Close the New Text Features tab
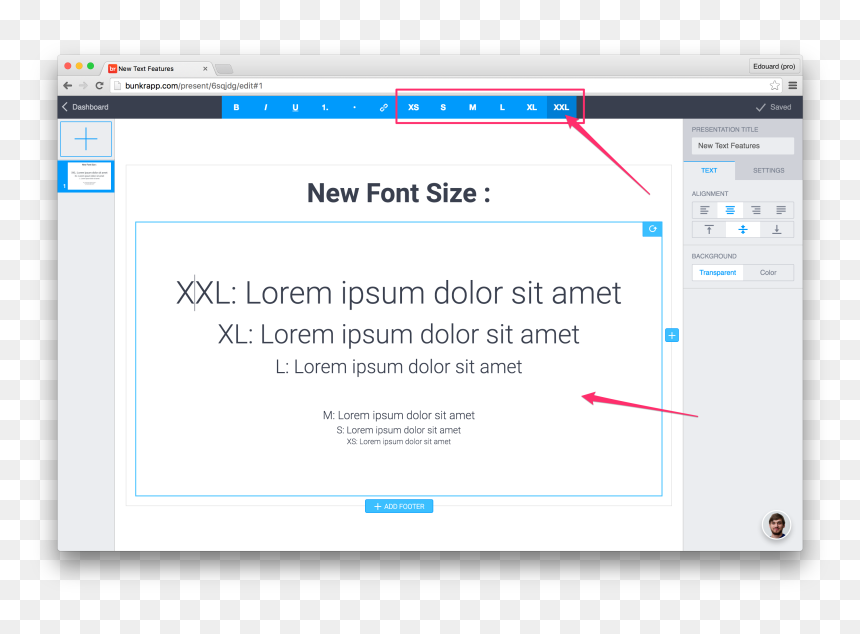 pyautogui.click(x=205, y=69)
